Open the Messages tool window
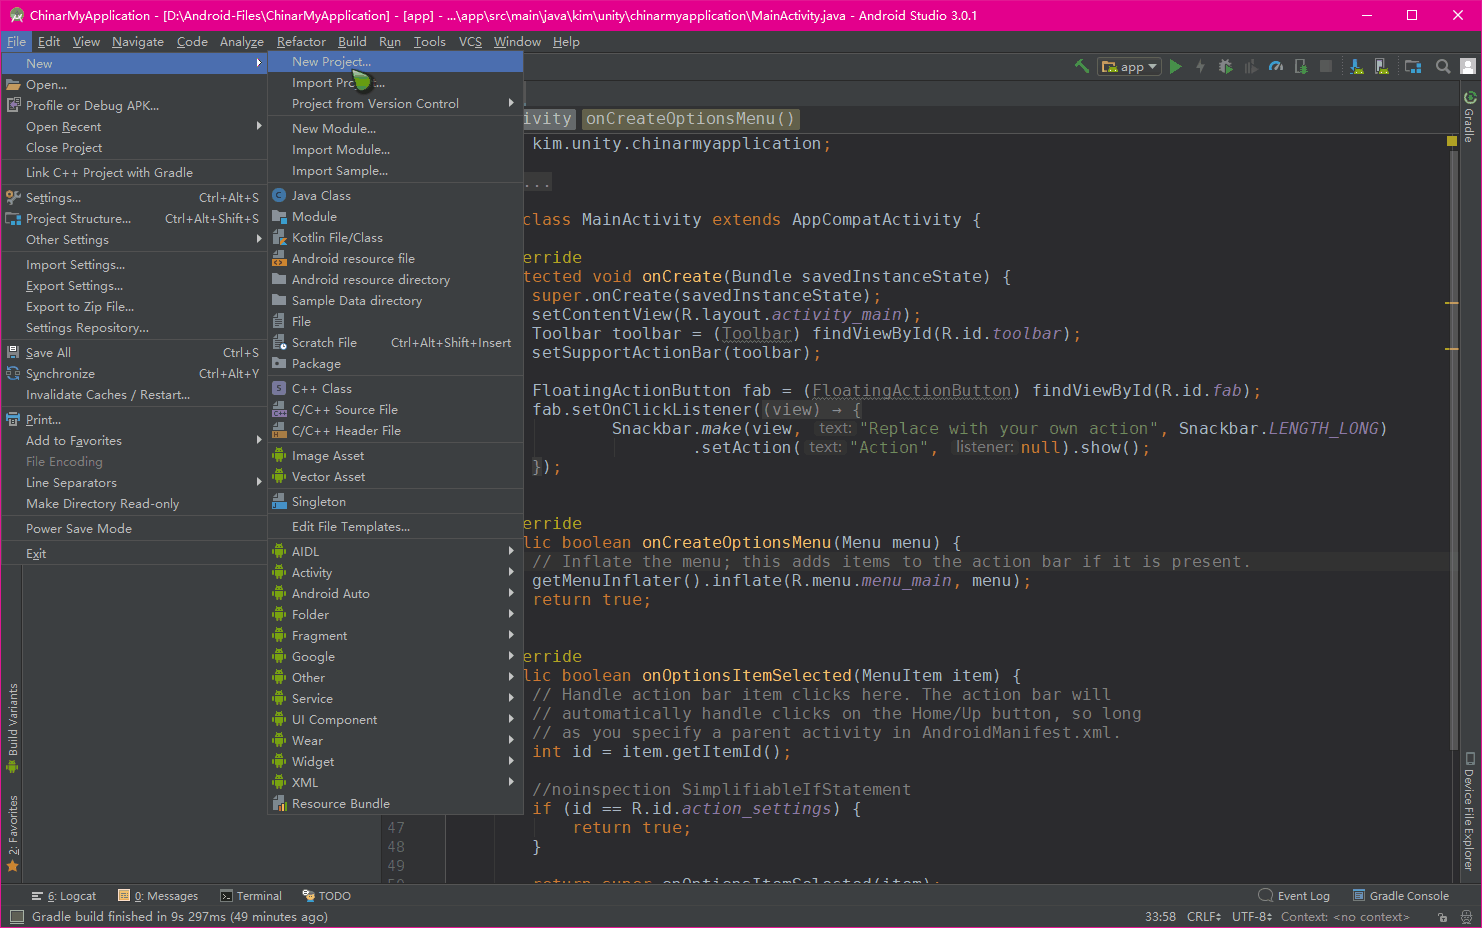The image size is (1482, 928). (158, 896)
